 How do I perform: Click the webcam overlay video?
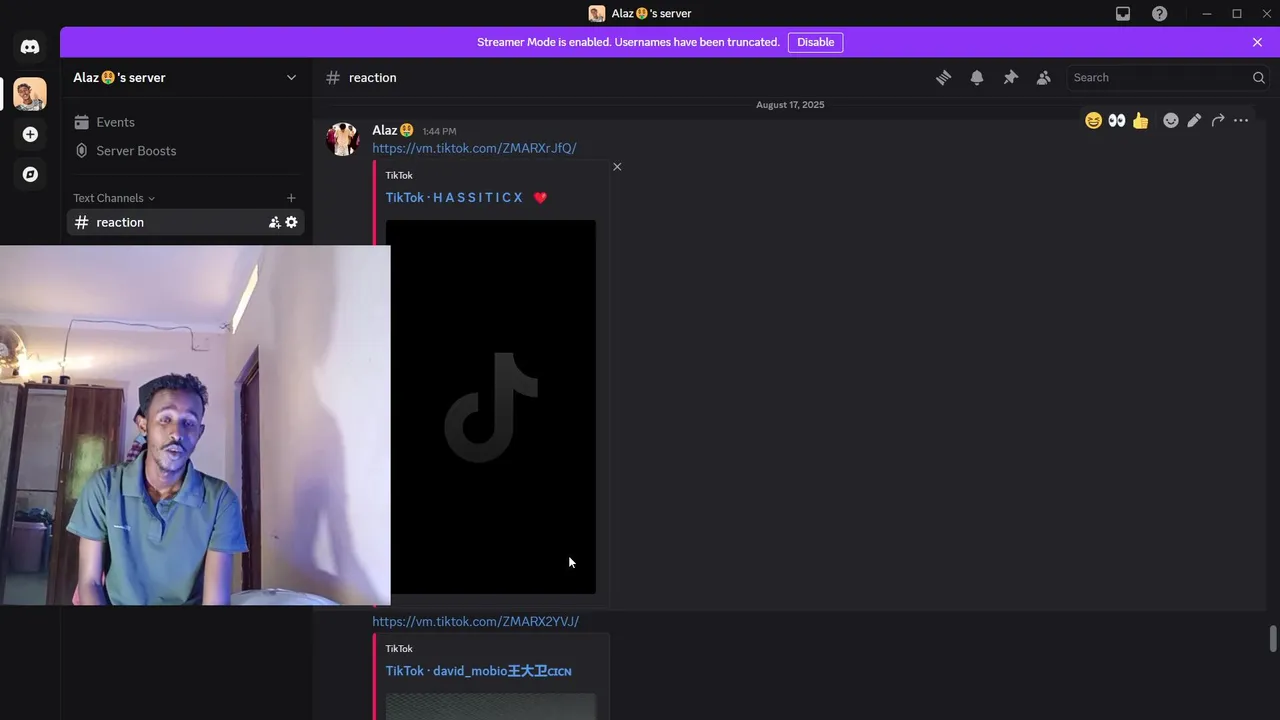click(x=195, y=425)
